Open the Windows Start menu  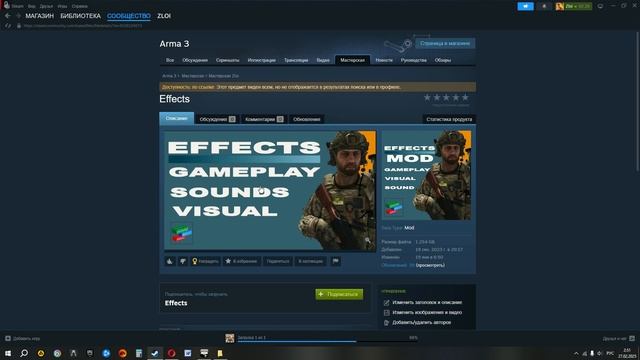tap(8, 353)
